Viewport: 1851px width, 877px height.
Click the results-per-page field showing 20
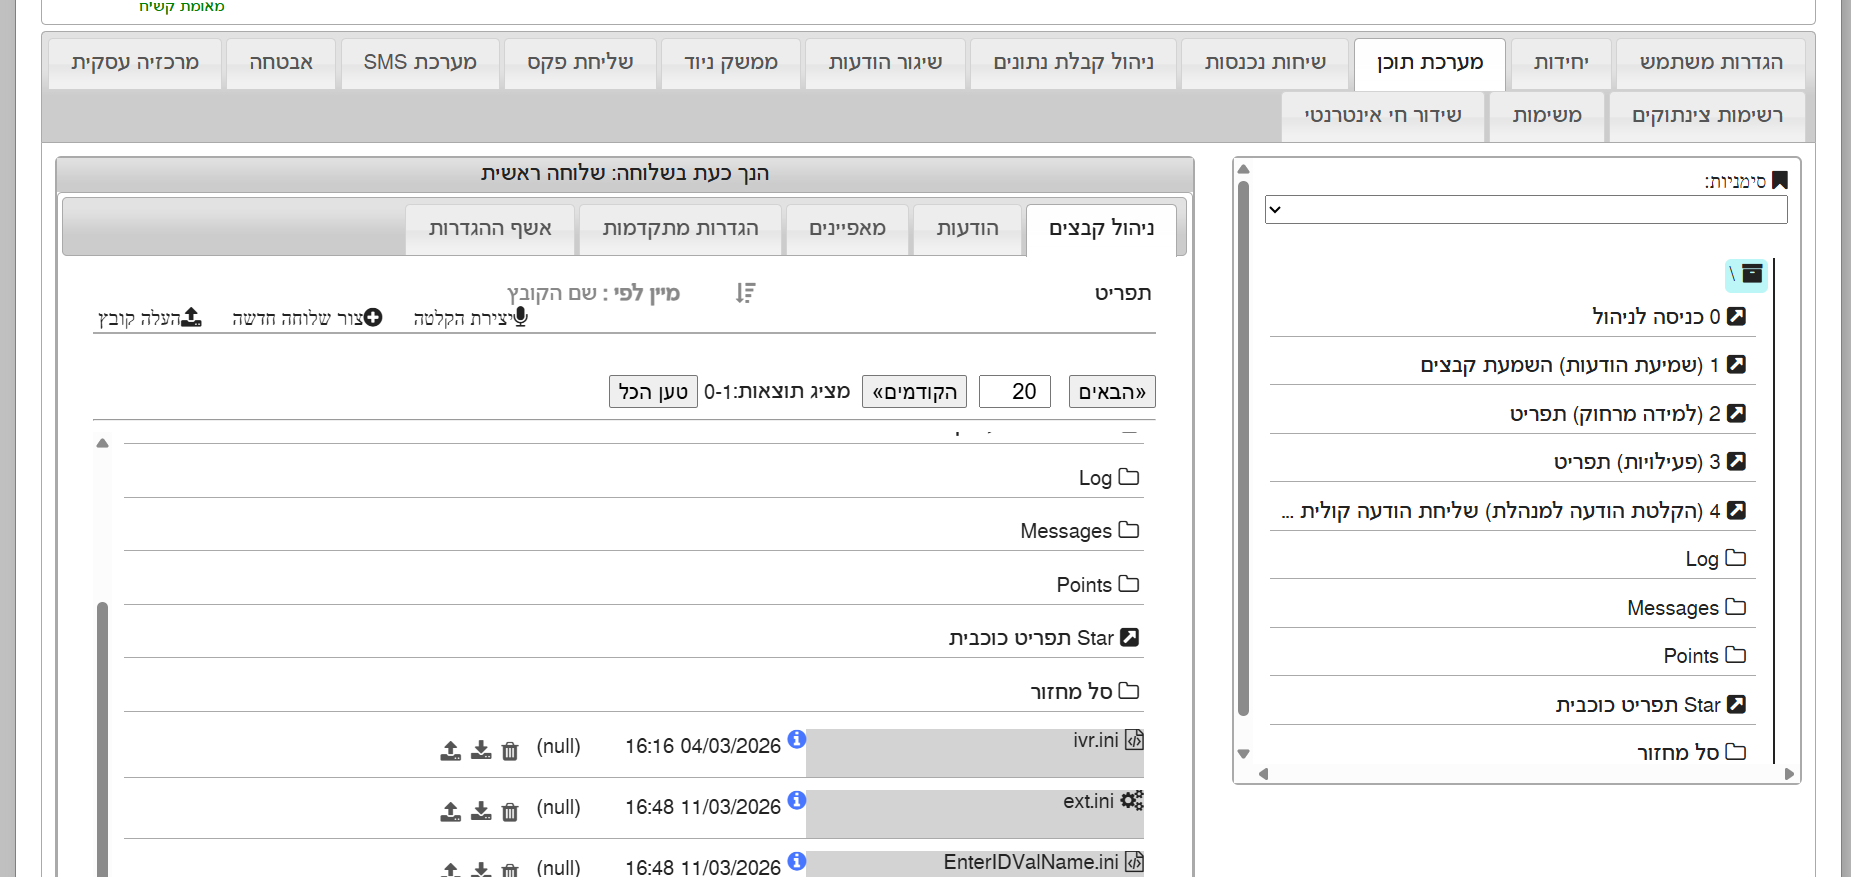(x=1015, y=392)
